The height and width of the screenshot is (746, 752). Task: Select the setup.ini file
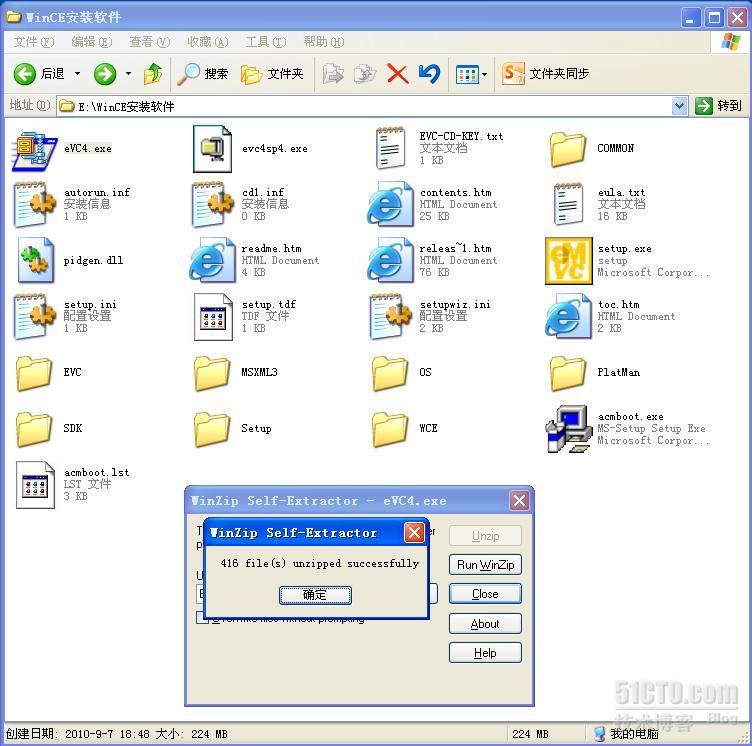pos(35,317)
